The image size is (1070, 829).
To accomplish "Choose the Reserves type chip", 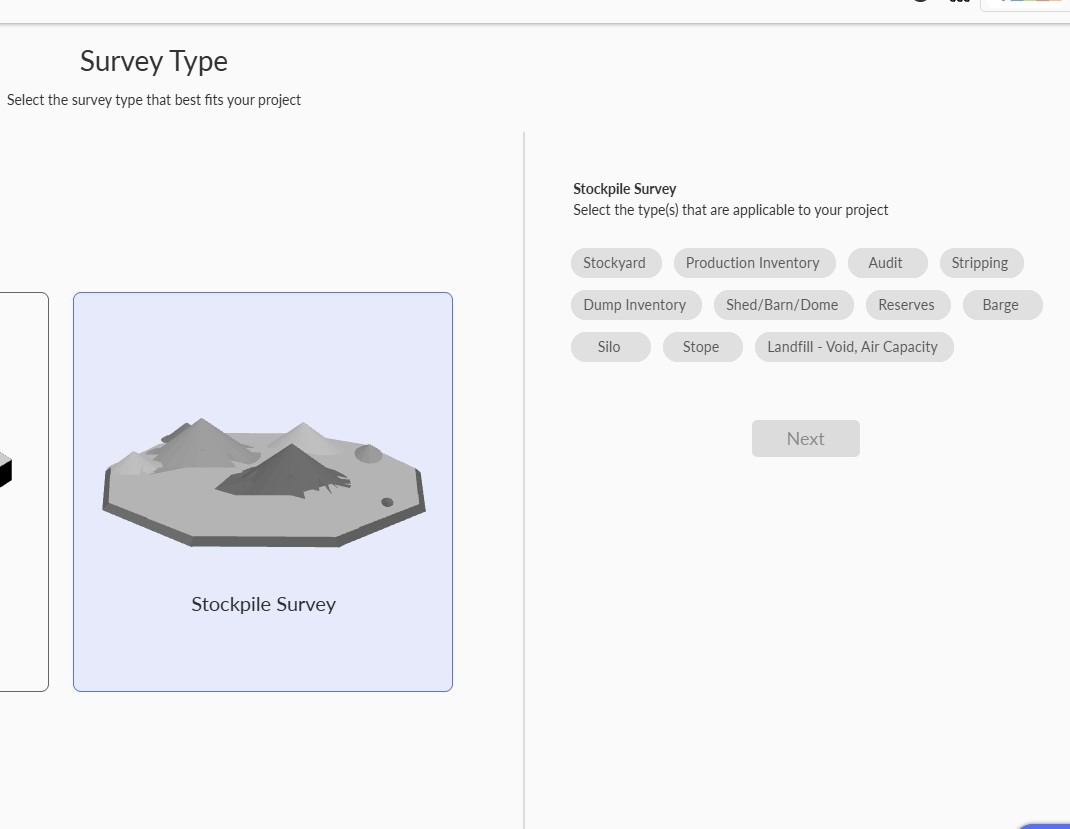I will (908, 305).
